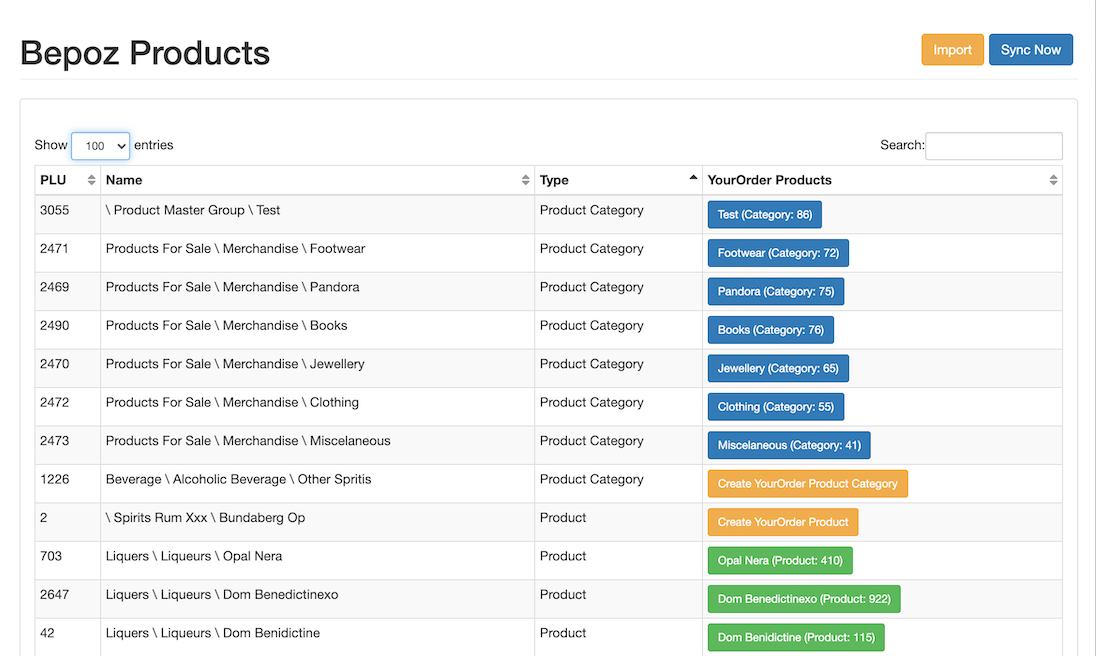Image resolution: width=1096 pixels, height=656 pixels.
Task: Select PLU cell 2490
Action: (55, 326)
